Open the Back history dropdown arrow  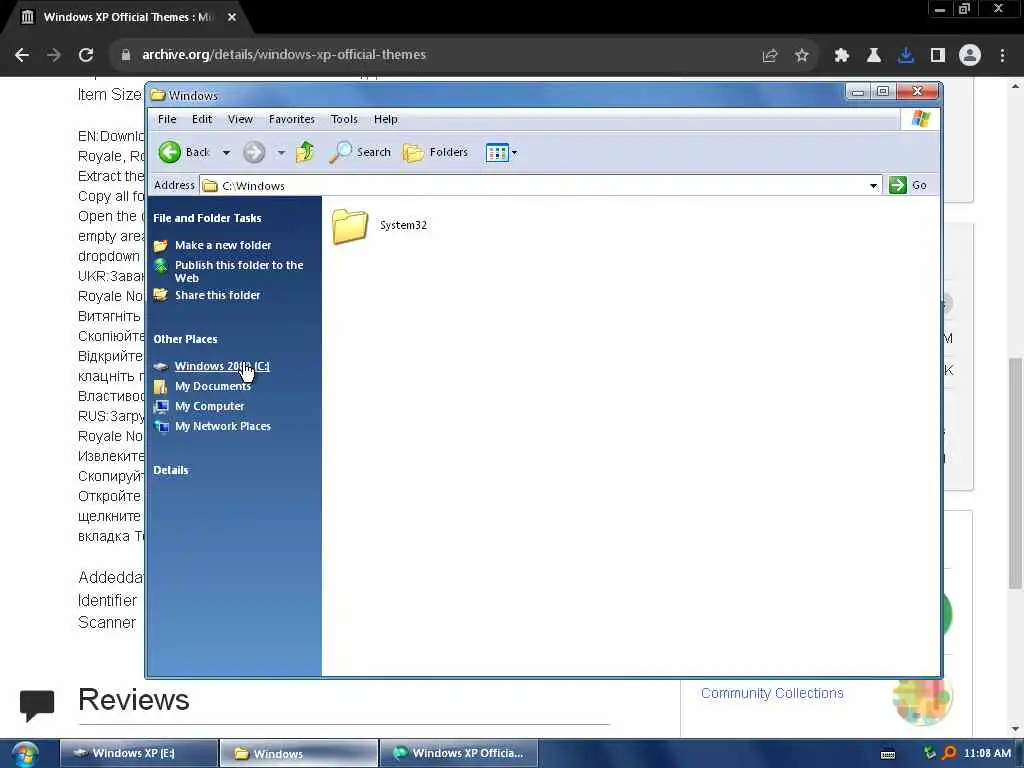(226, 152)
